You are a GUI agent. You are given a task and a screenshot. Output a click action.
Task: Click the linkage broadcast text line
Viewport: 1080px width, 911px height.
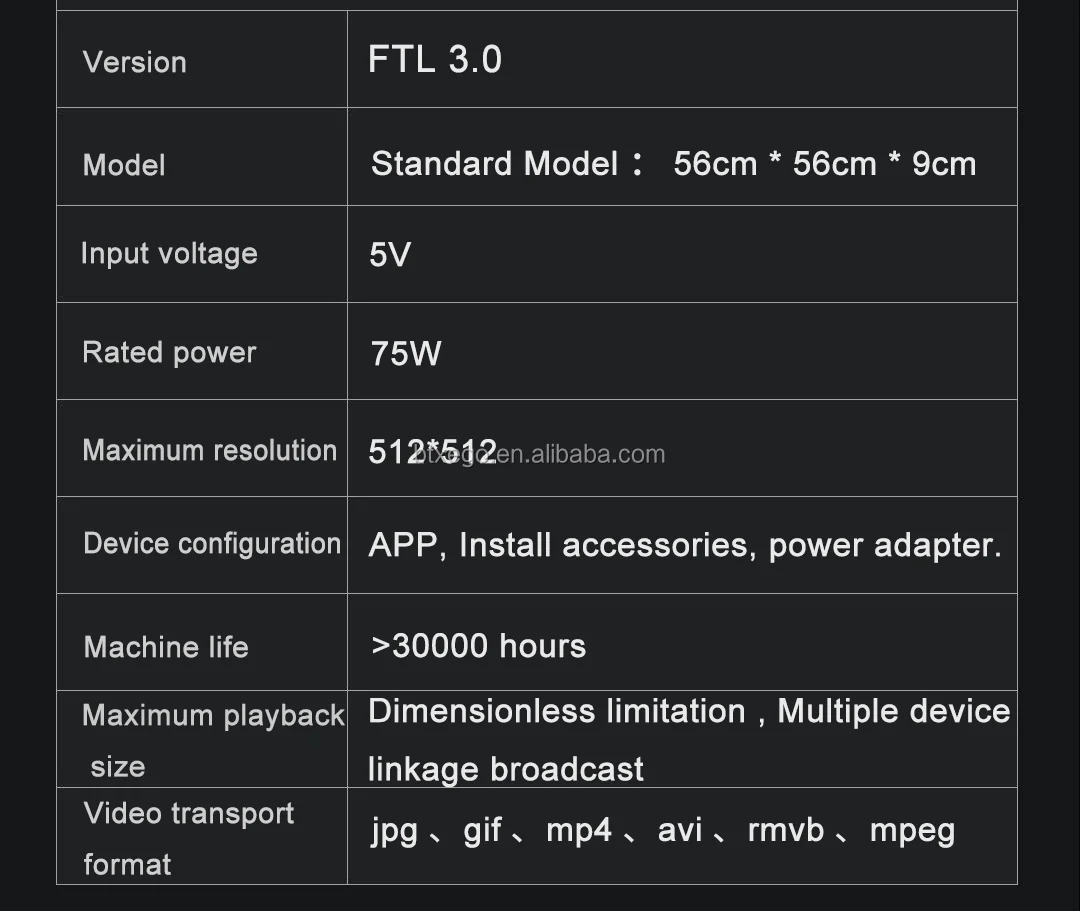pos(506,769)
